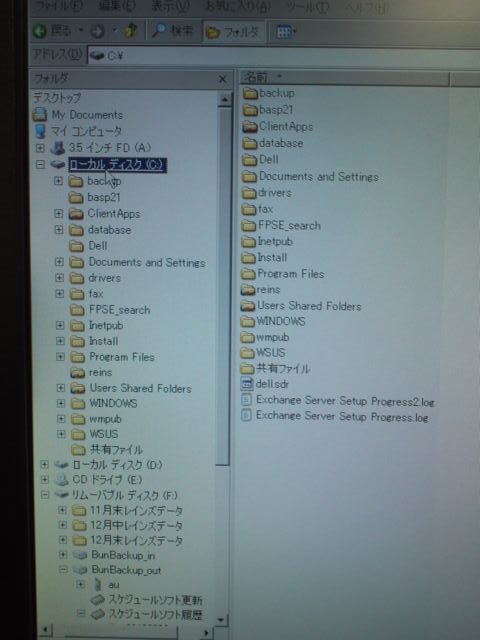Select the 共有ファイル folder in file list
The width and height of the screenshot is (480, 640).
(x=276, y=369)
